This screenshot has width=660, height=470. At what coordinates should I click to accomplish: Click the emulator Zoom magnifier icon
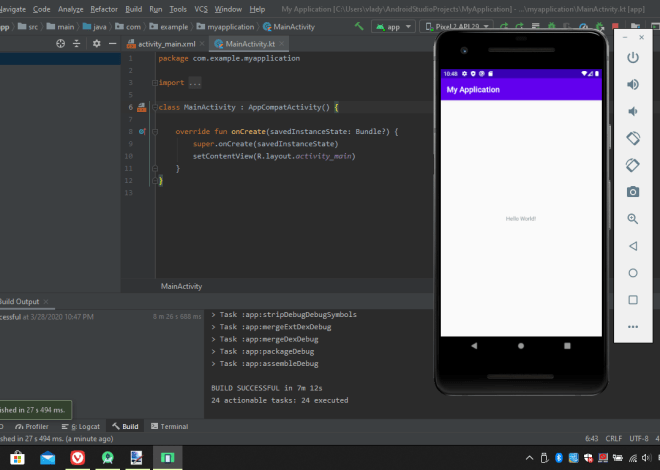[x=633, y=219]
